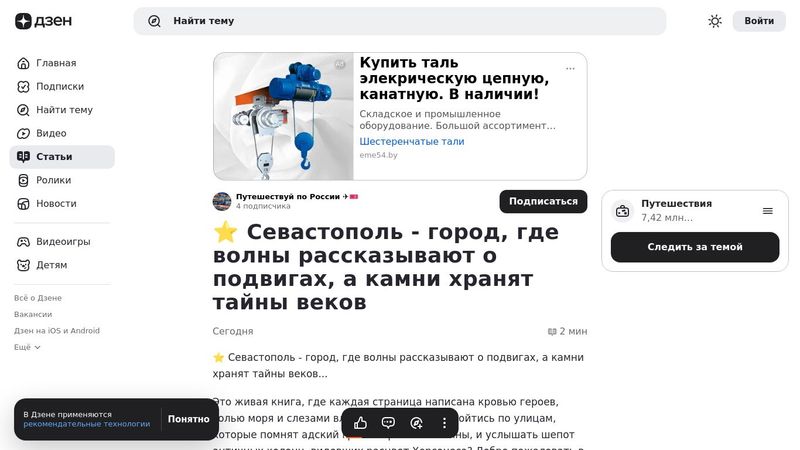Focus the 'Найти тему' search field
Screen dimensions: 800x450
point(399,21)
